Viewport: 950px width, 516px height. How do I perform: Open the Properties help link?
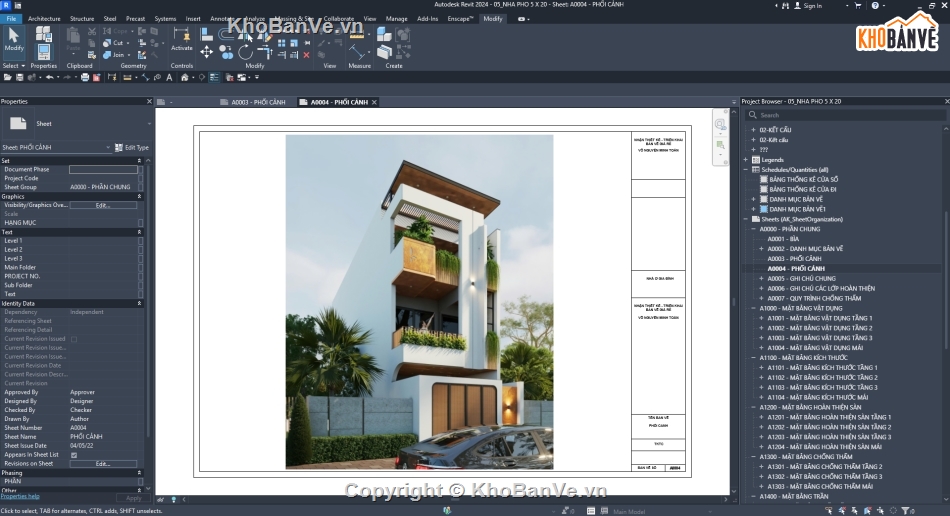point(20,496)
